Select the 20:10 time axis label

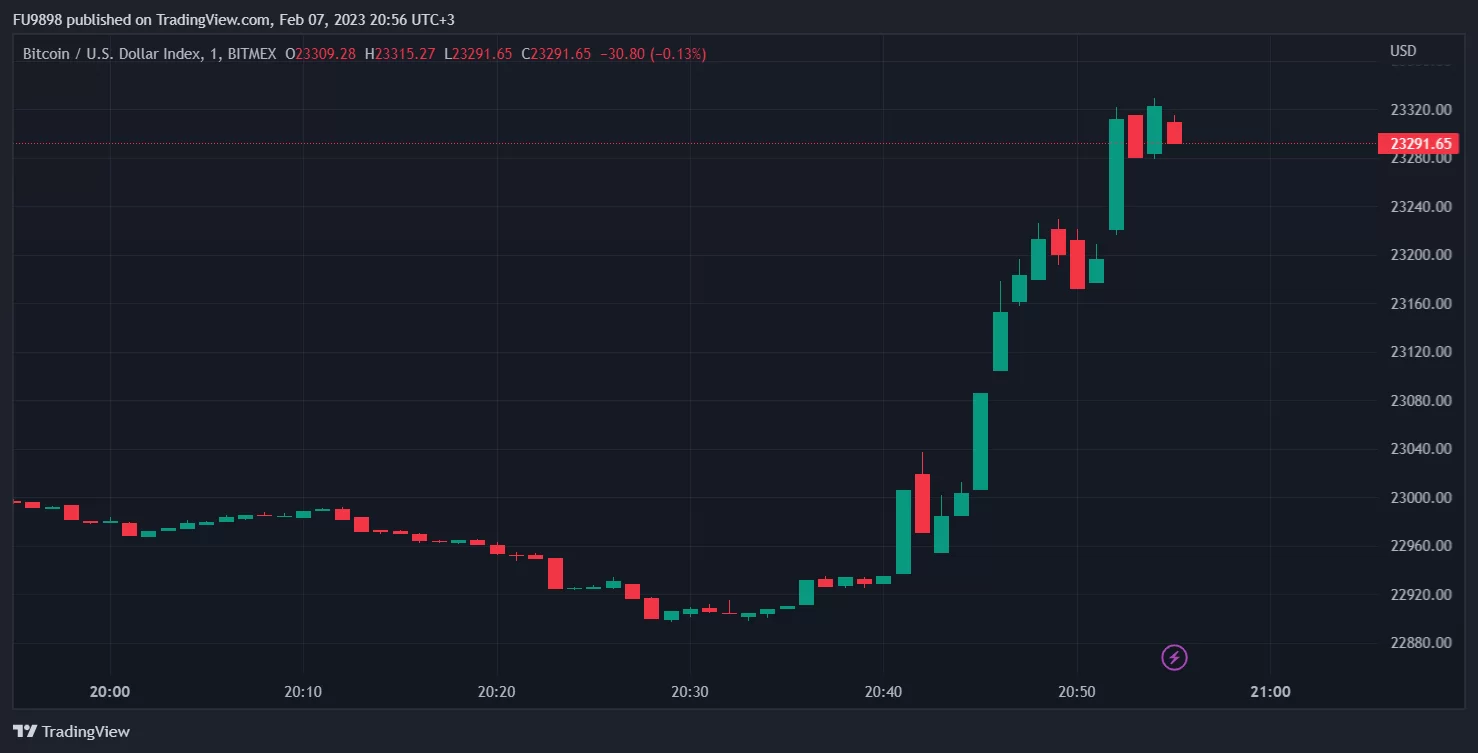pyautogui.click(x=303, y=691)
